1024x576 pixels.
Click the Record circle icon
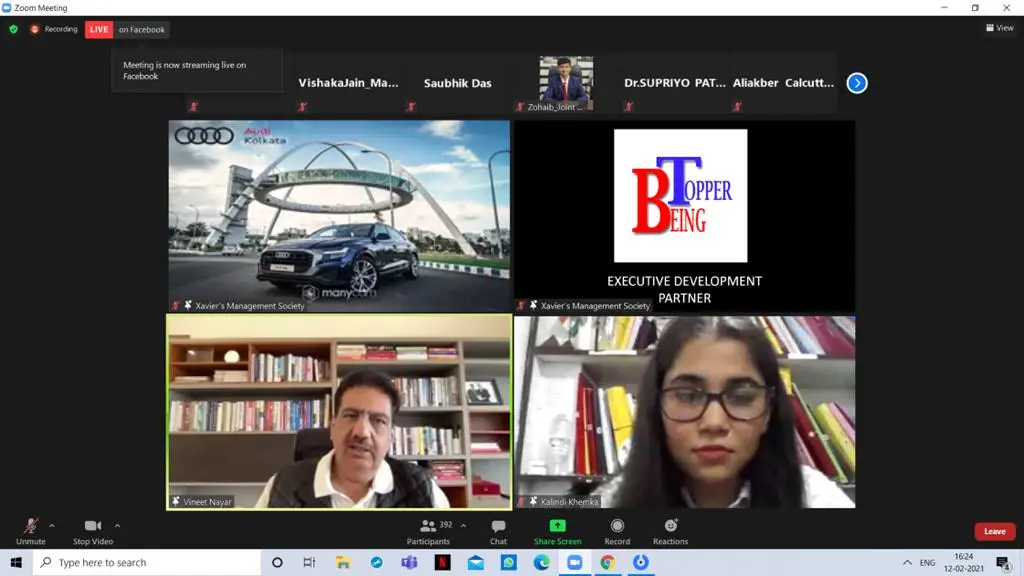click(617, 526)
